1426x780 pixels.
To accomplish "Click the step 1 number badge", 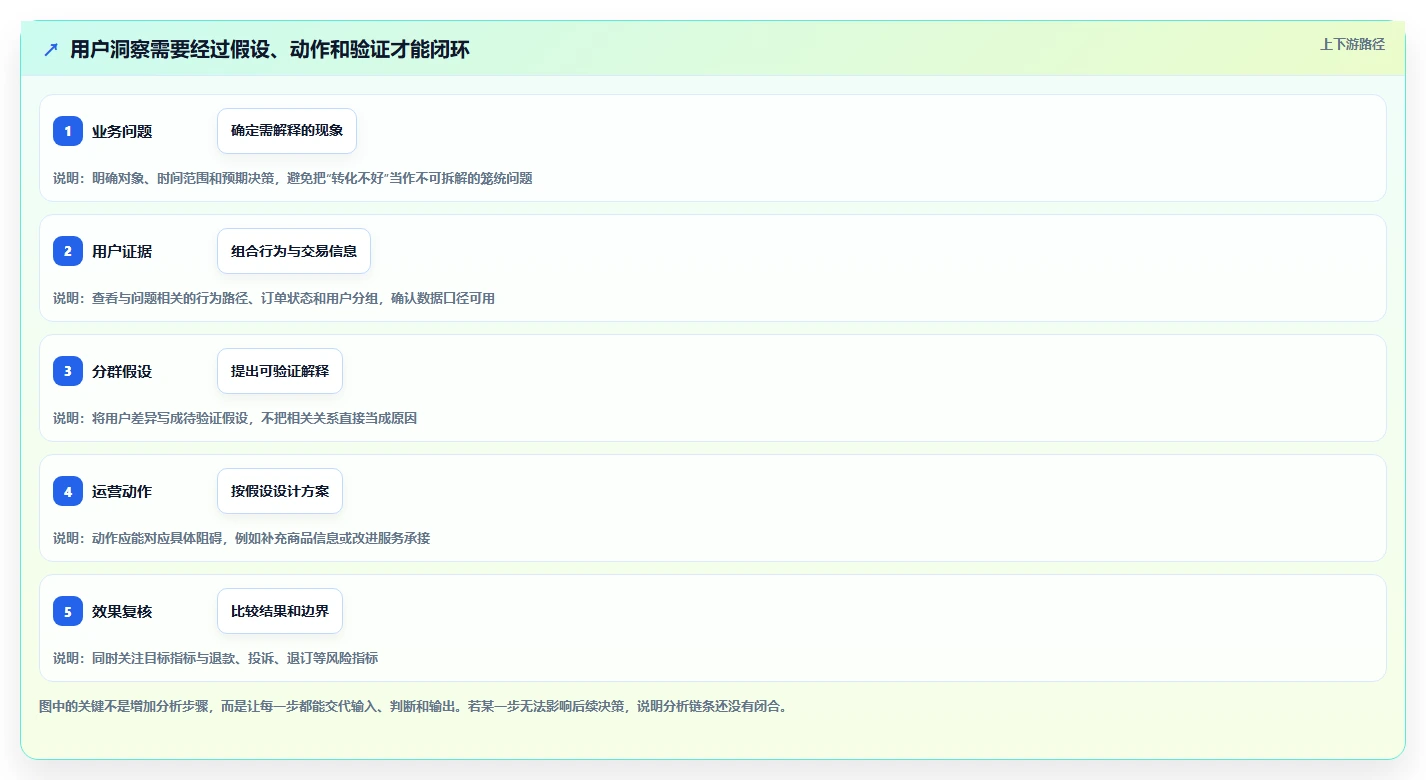I will coord(68,131).
